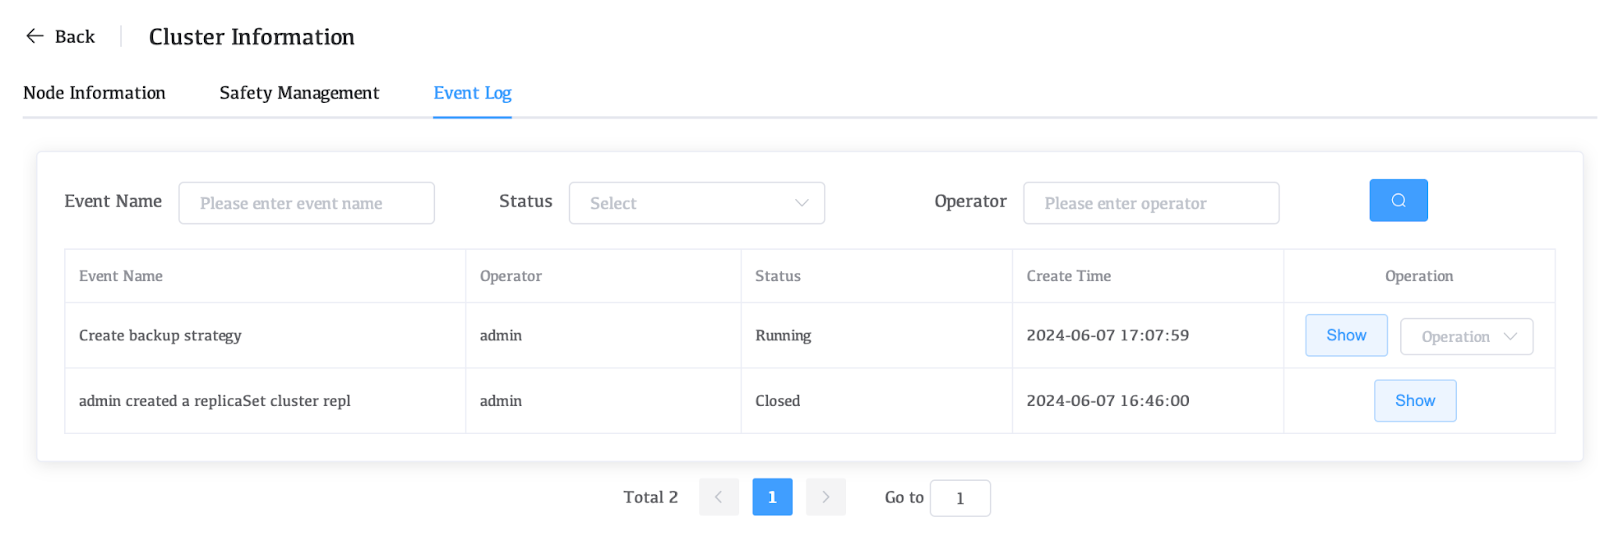Viewport: 1600px width, 534px height.
Task: Click the blue search magnifier button
Action: [x=1397, y=200]
